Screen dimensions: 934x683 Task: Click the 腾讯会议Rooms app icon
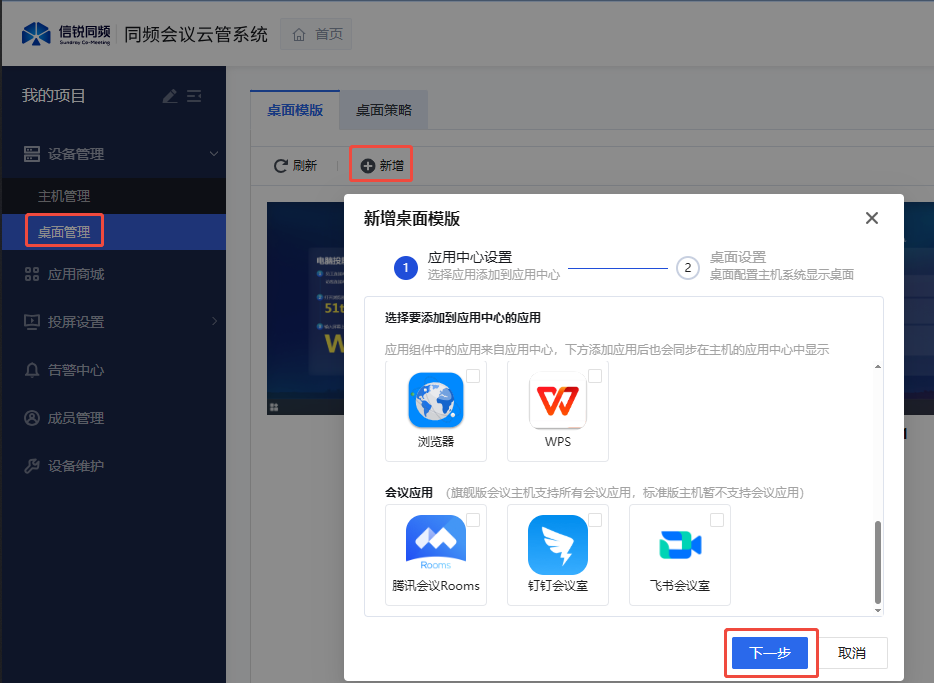(x=436, y=545)
